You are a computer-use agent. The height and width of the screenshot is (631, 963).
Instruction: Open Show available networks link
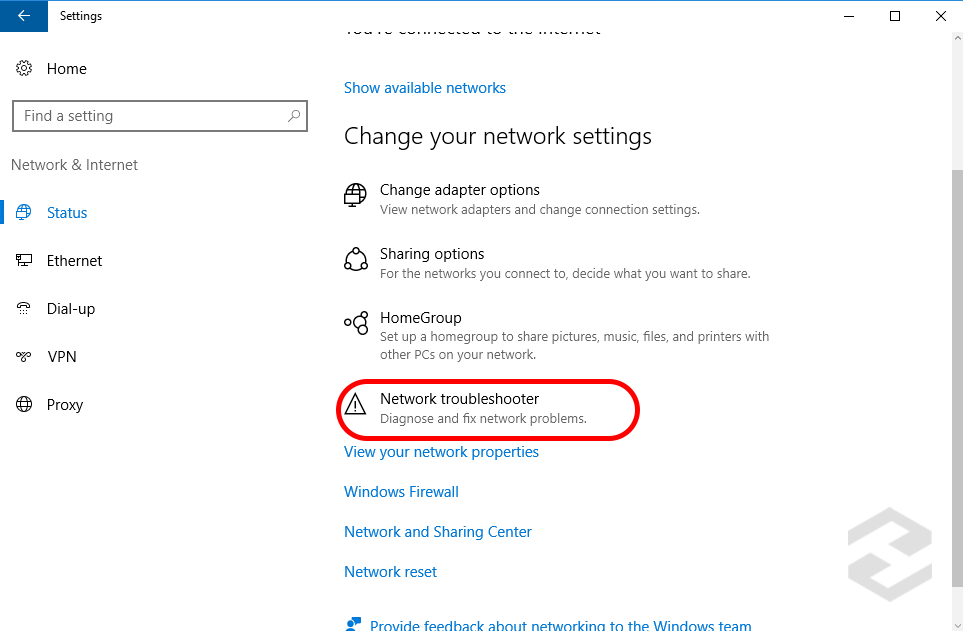(425, 88)
